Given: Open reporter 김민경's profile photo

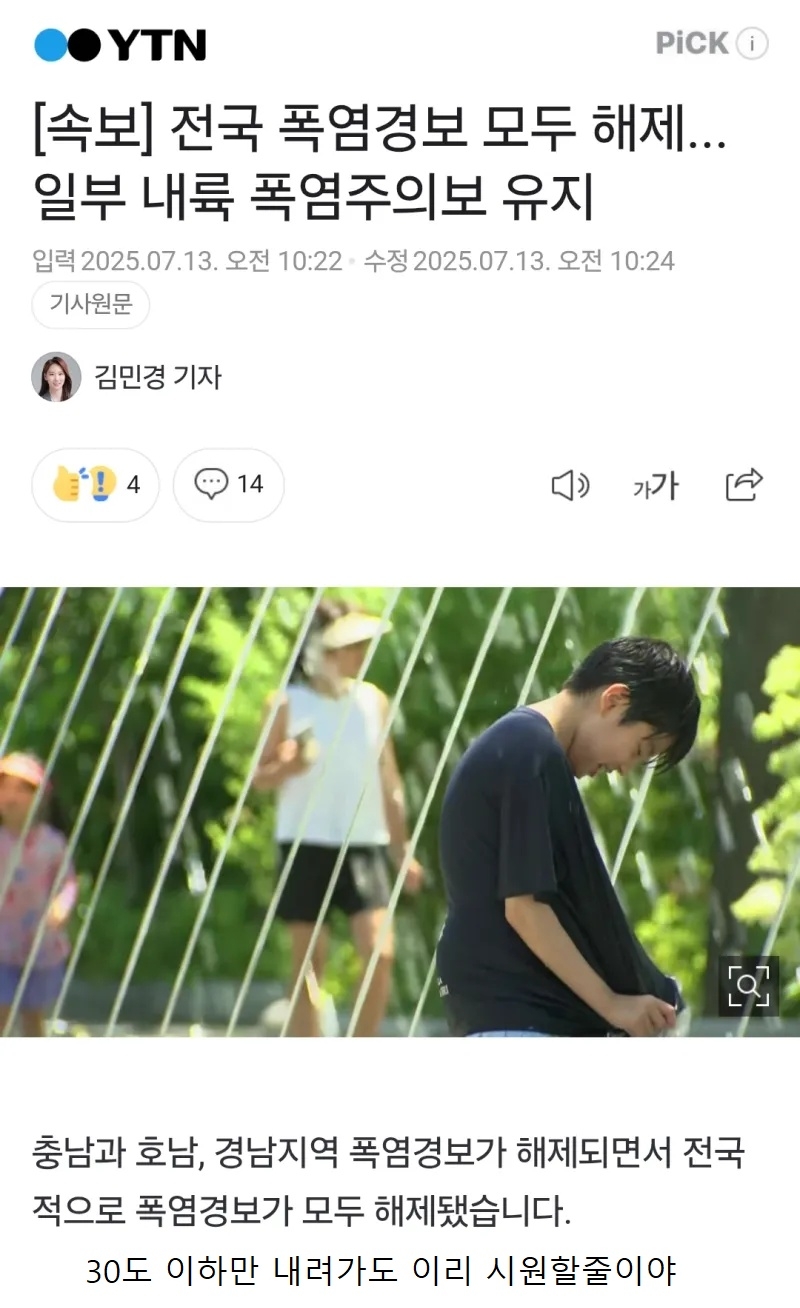Looking at the screenshot, I should 56,377.
